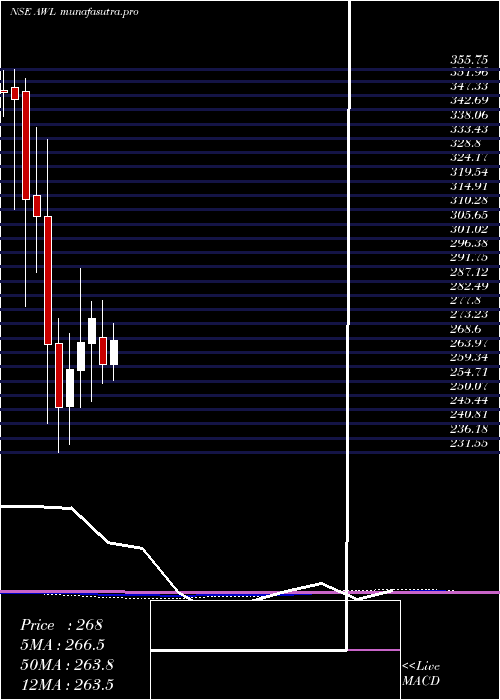Select the 347.33 price axis label
Screen dimensions: 500x700
tap(469, 85)
